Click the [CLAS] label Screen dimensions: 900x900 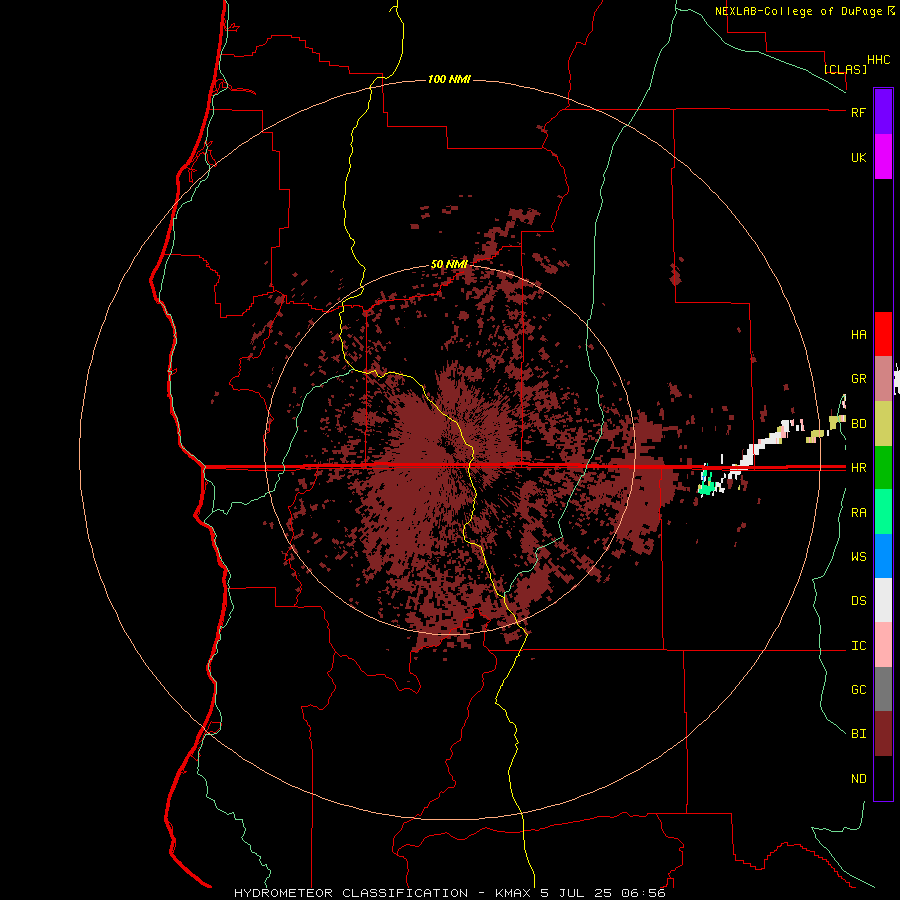coord(845,69)
